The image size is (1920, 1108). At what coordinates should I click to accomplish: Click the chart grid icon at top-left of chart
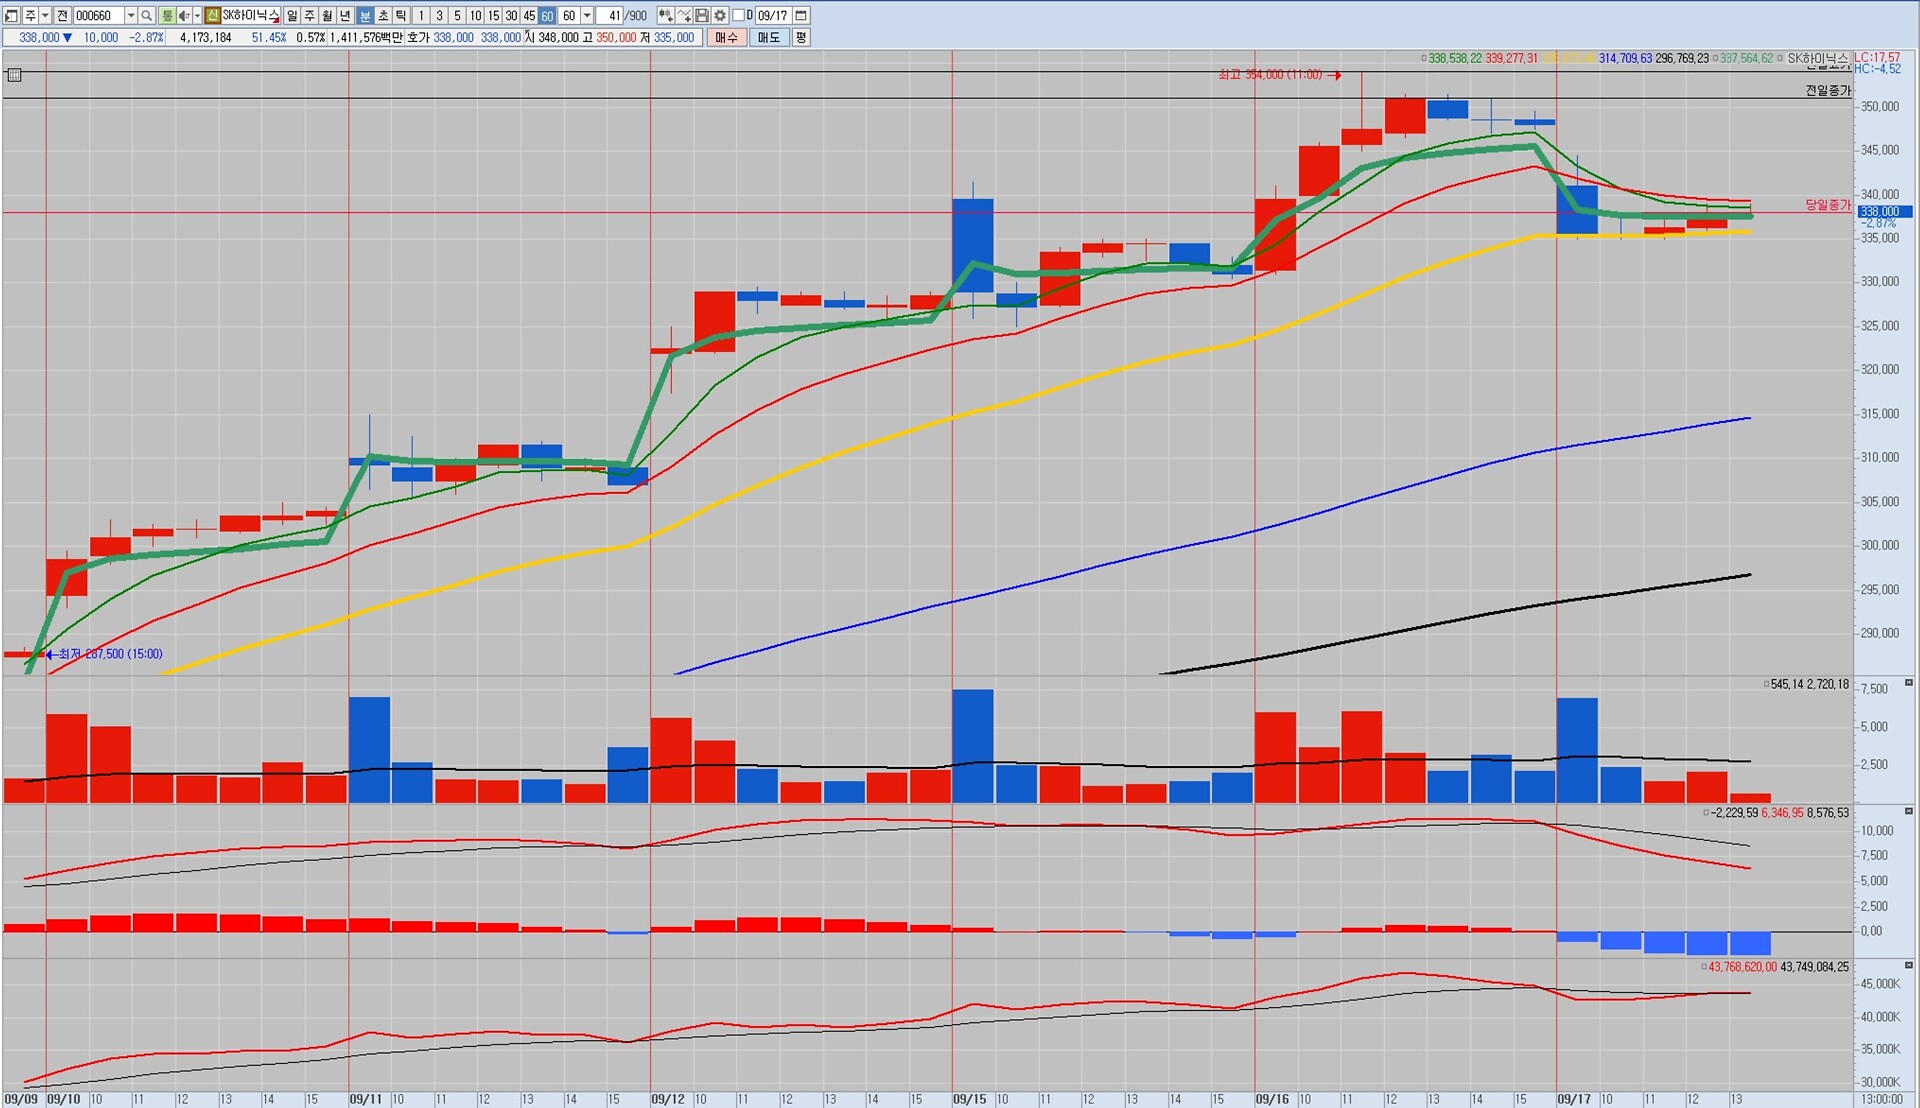coord(14,75)
